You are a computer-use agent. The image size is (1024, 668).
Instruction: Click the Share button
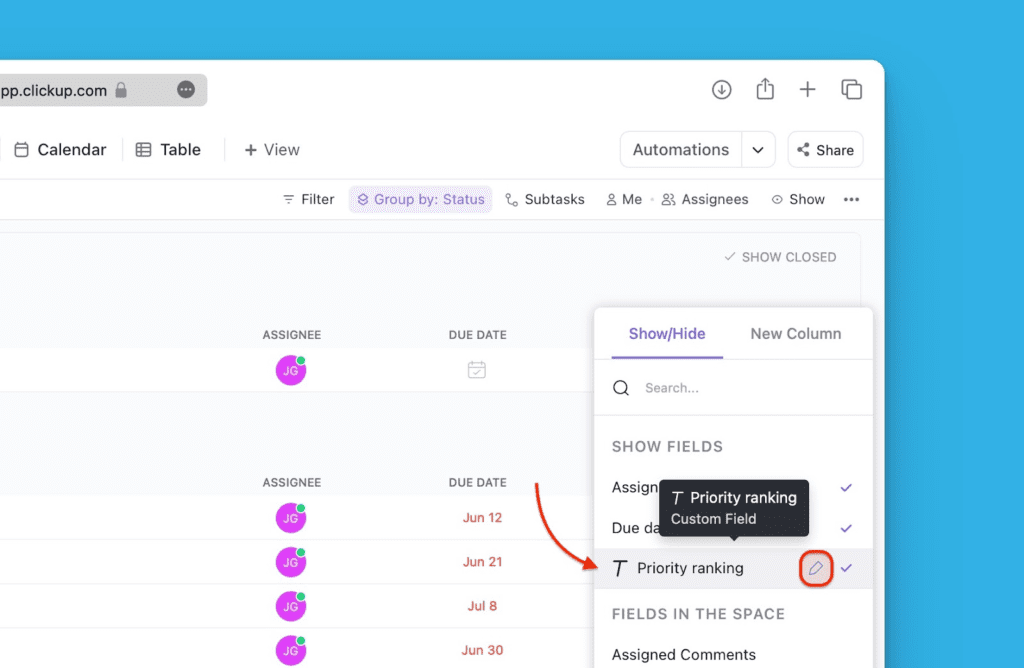825,150
